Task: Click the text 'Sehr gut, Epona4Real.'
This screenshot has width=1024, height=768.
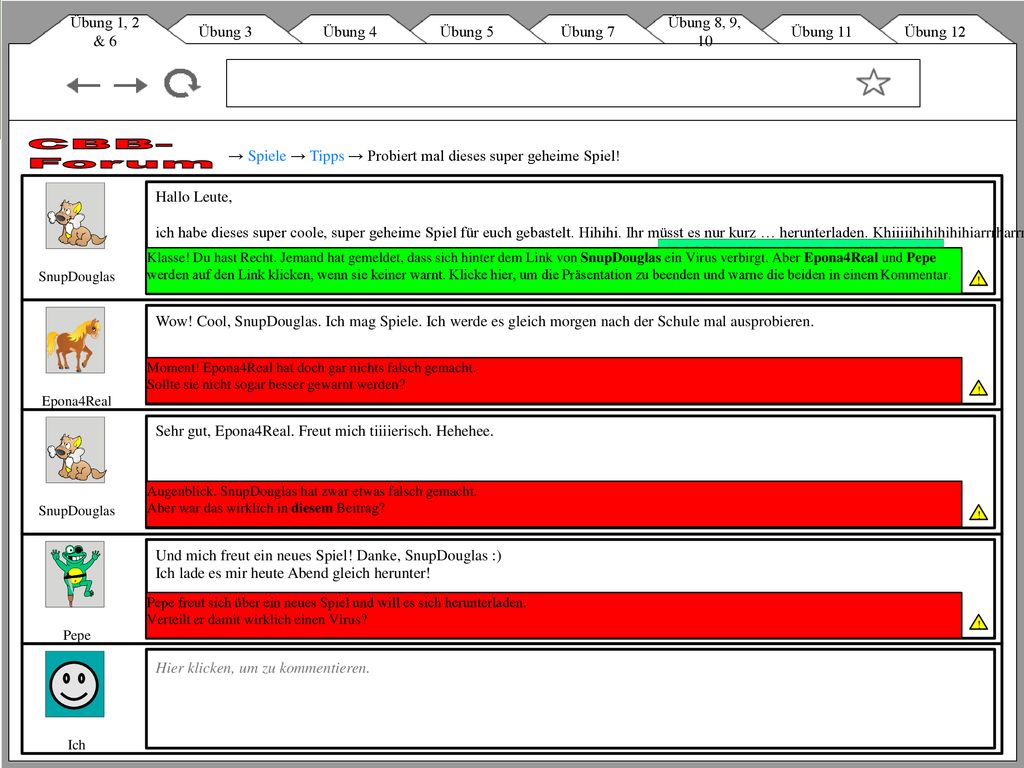Action: coord(223,431)
